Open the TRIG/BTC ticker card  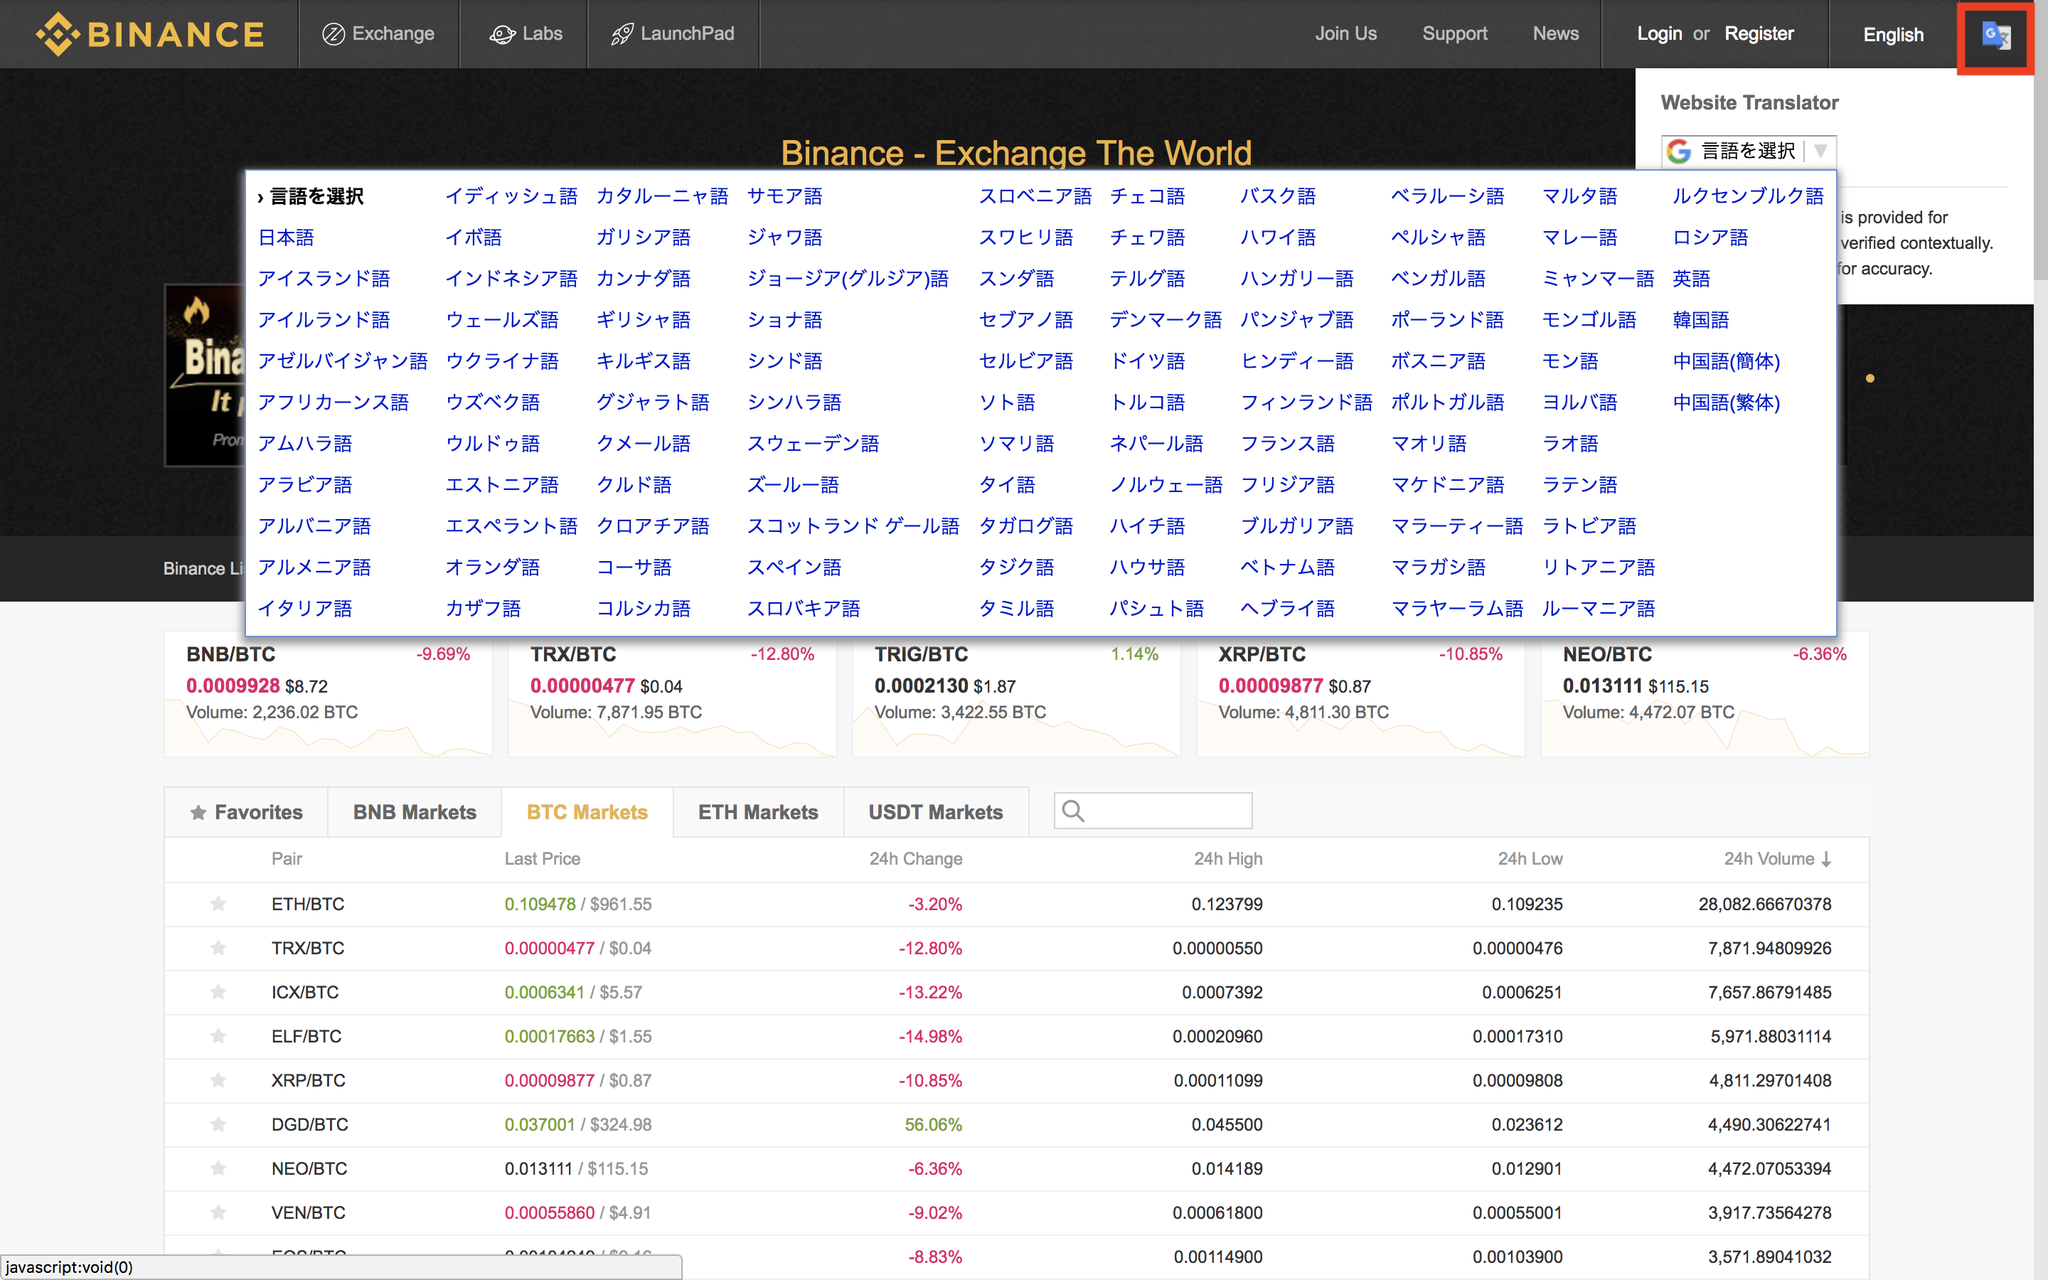[1016, 695]
